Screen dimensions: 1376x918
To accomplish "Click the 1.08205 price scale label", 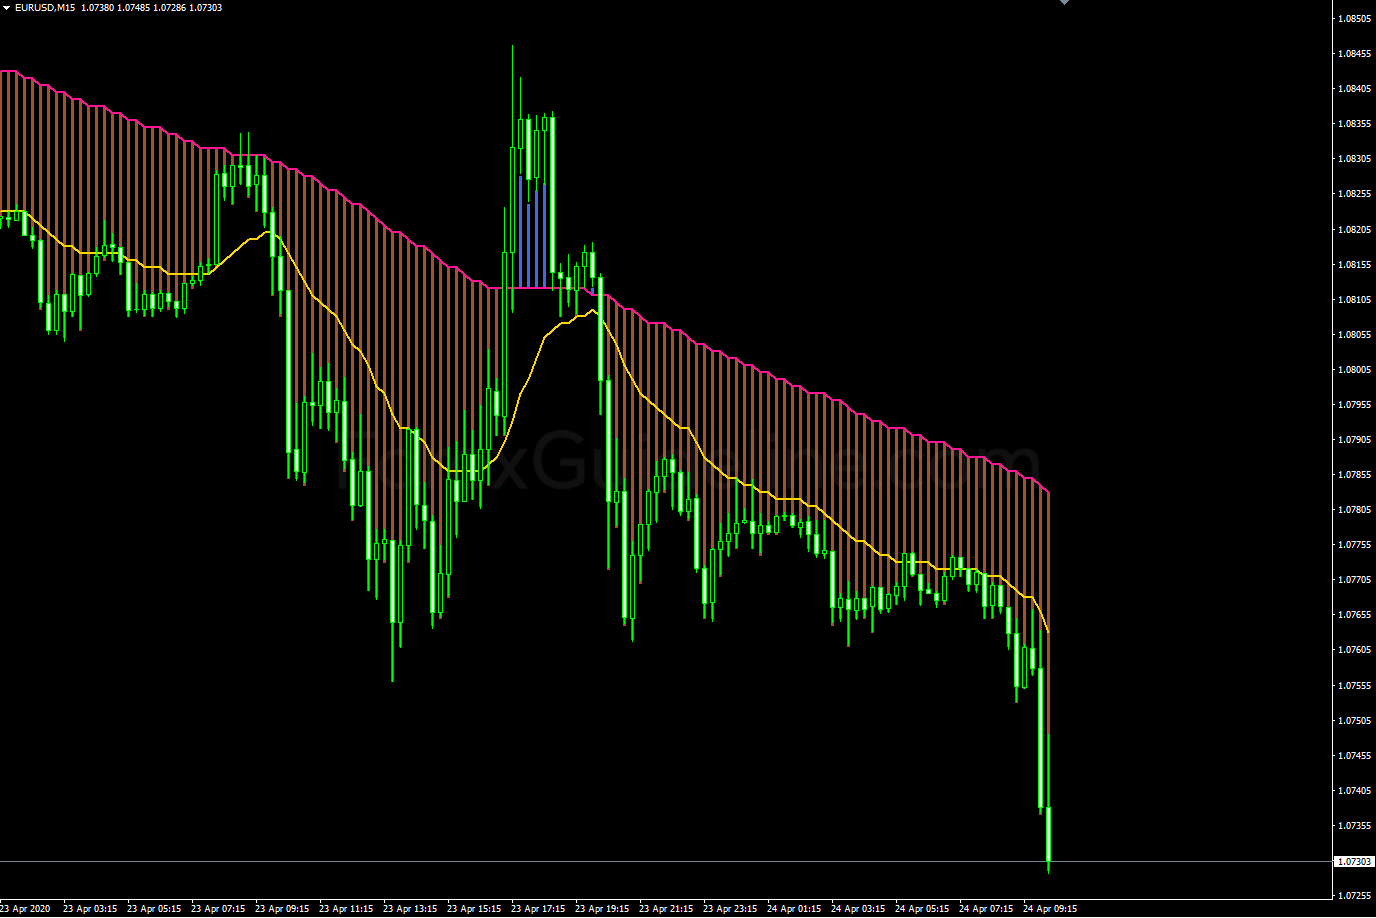I will click(x=1354, y=229).
